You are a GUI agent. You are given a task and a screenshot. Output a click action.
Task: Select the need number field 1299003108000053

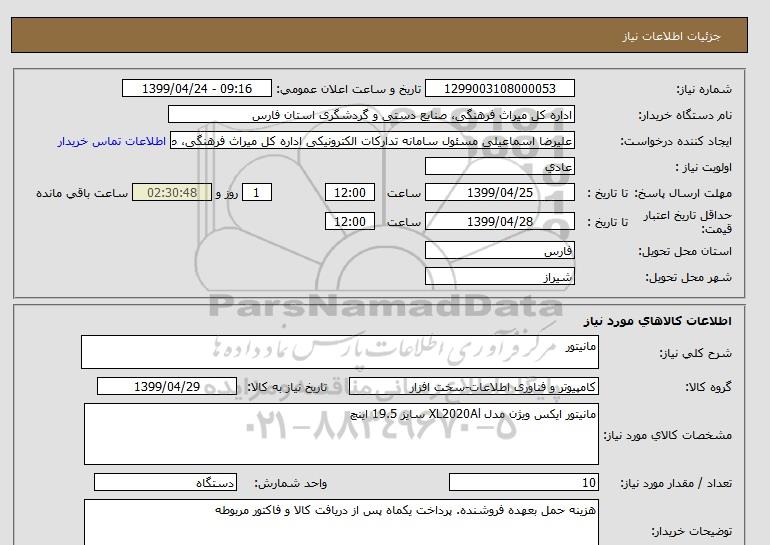[499, 88]
